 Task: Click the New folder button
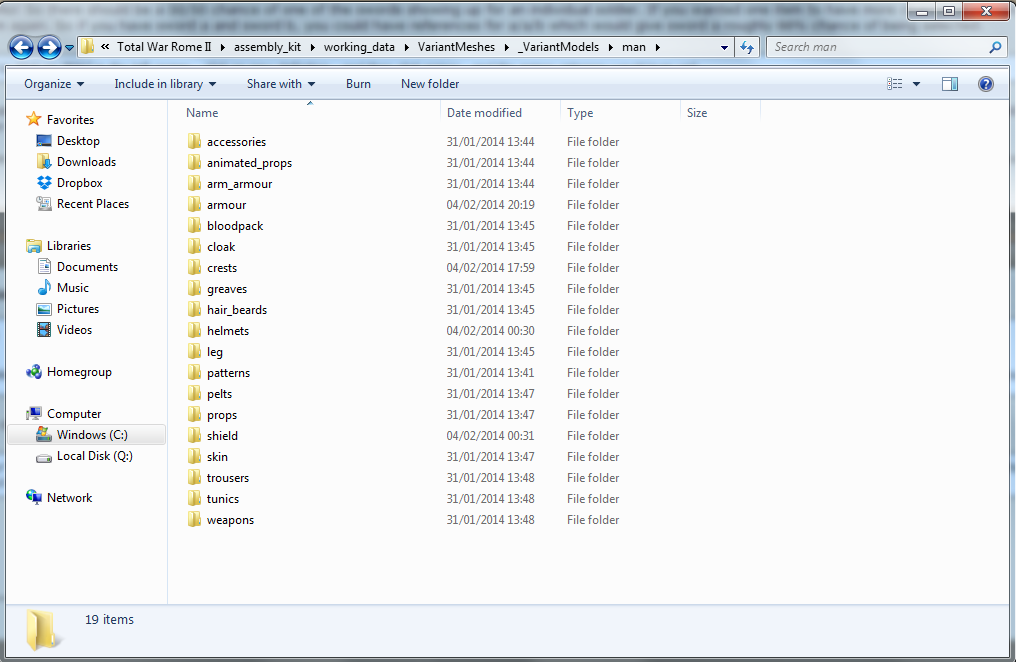(430, 84)
